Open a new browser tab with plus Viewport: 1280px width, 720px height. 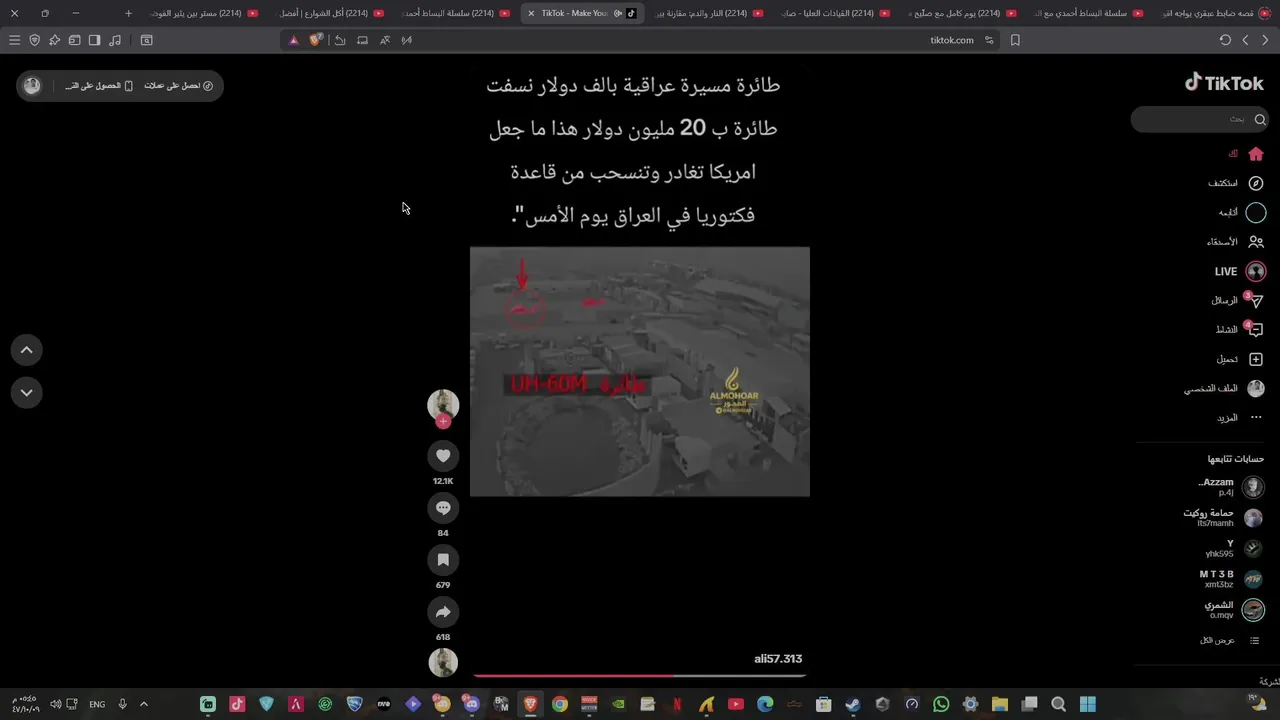[x=128, y=13]
